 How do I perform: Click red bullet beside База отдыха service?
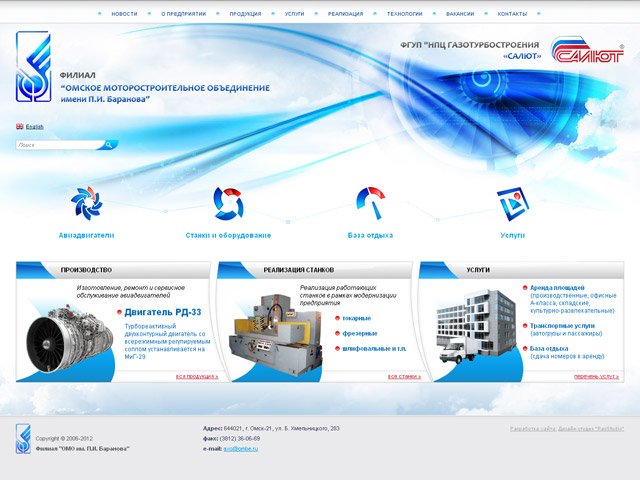click(525, 349)
